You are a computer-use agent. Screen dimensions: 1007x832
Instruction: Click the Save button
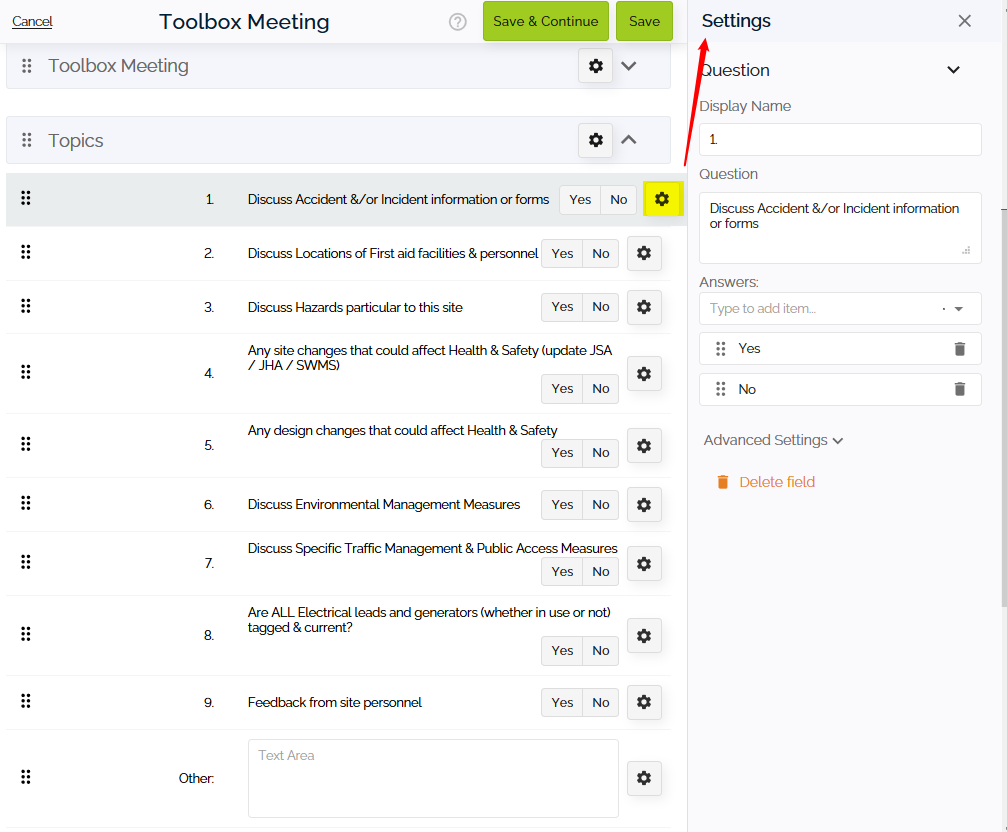tap(644, 21)
